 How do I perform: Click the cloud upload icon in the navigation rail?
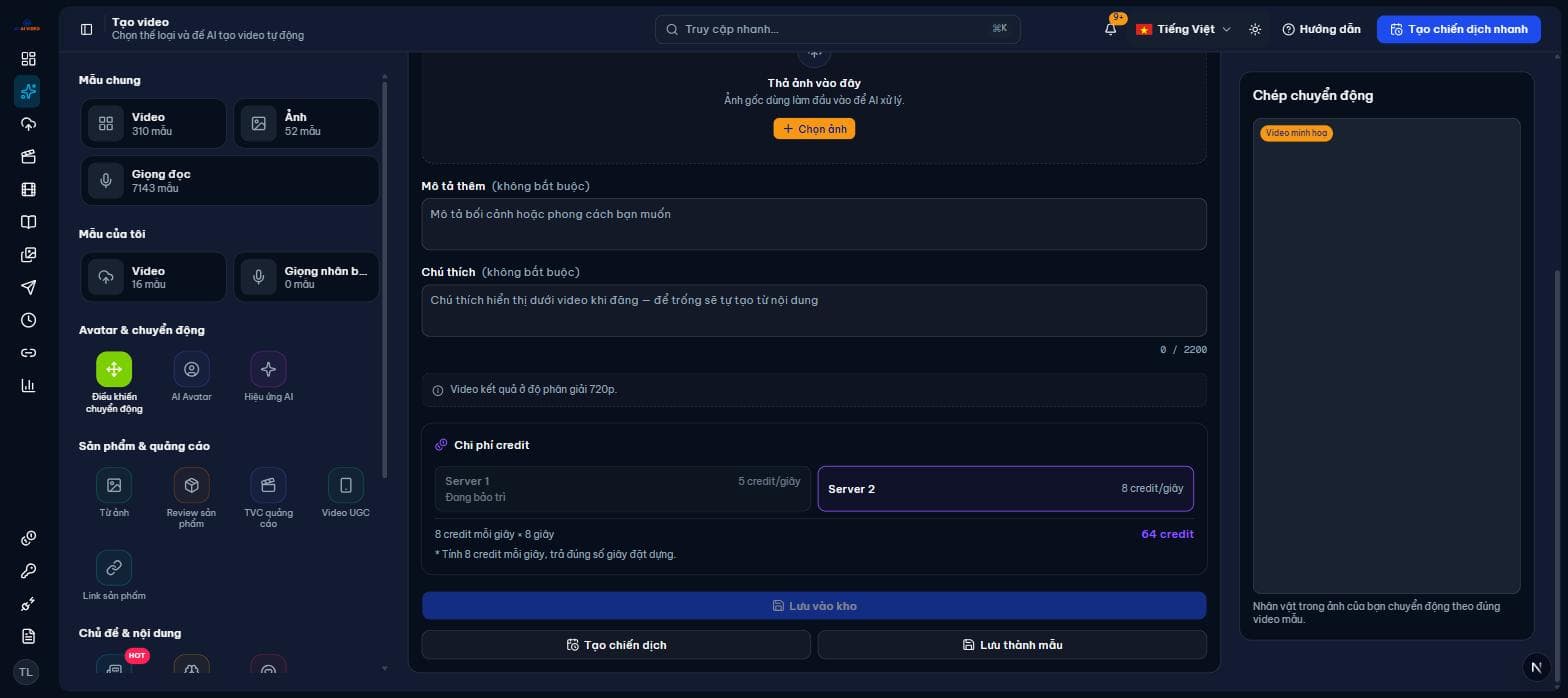[28, 124]
